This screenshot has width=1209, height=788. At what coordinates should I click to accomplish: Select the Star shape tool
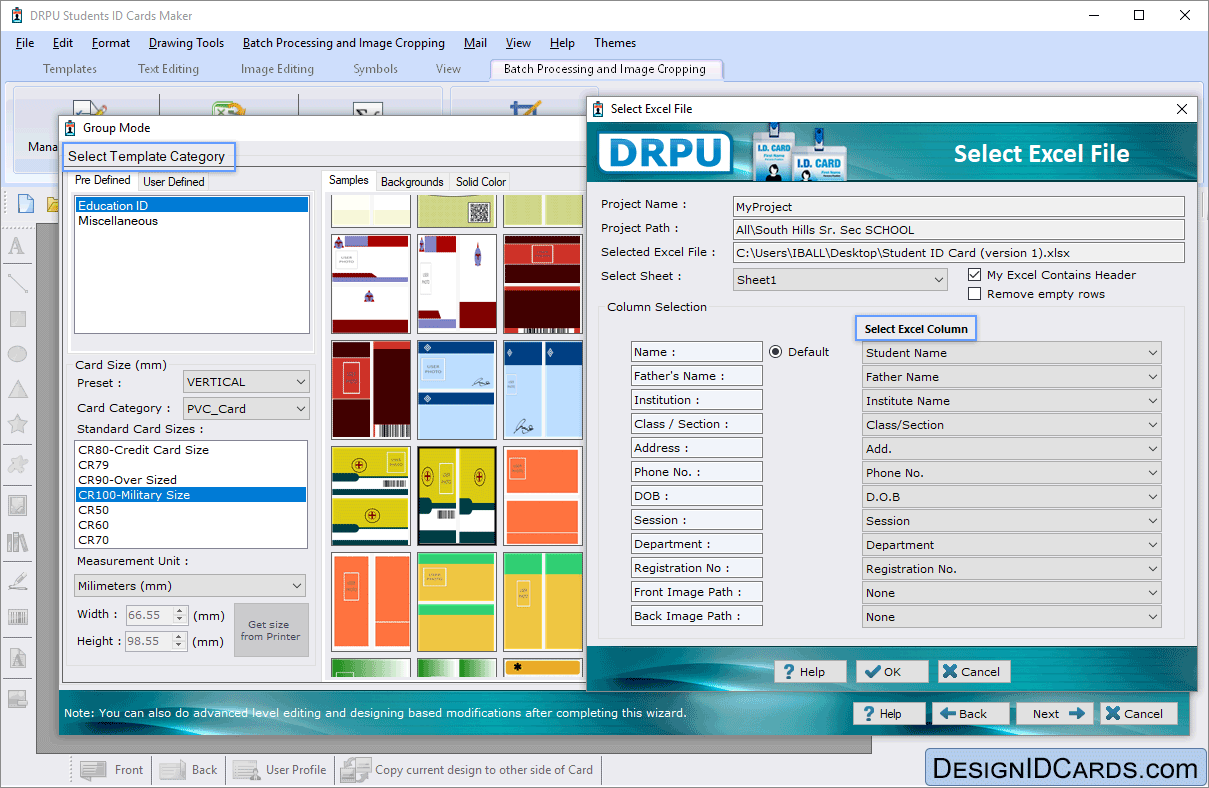coord(17,424)
